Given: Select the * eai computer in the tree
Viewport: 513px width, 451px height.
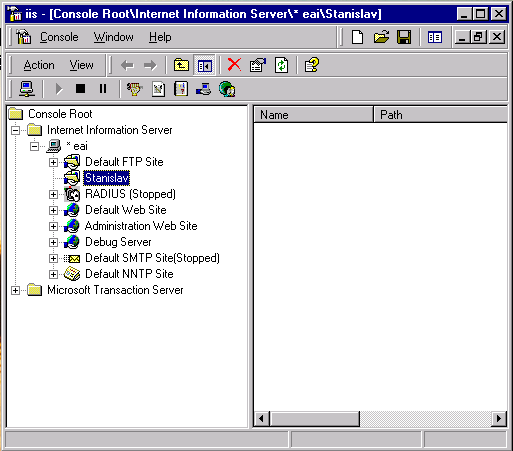Looking at the screenshot, I should point(77,146).
